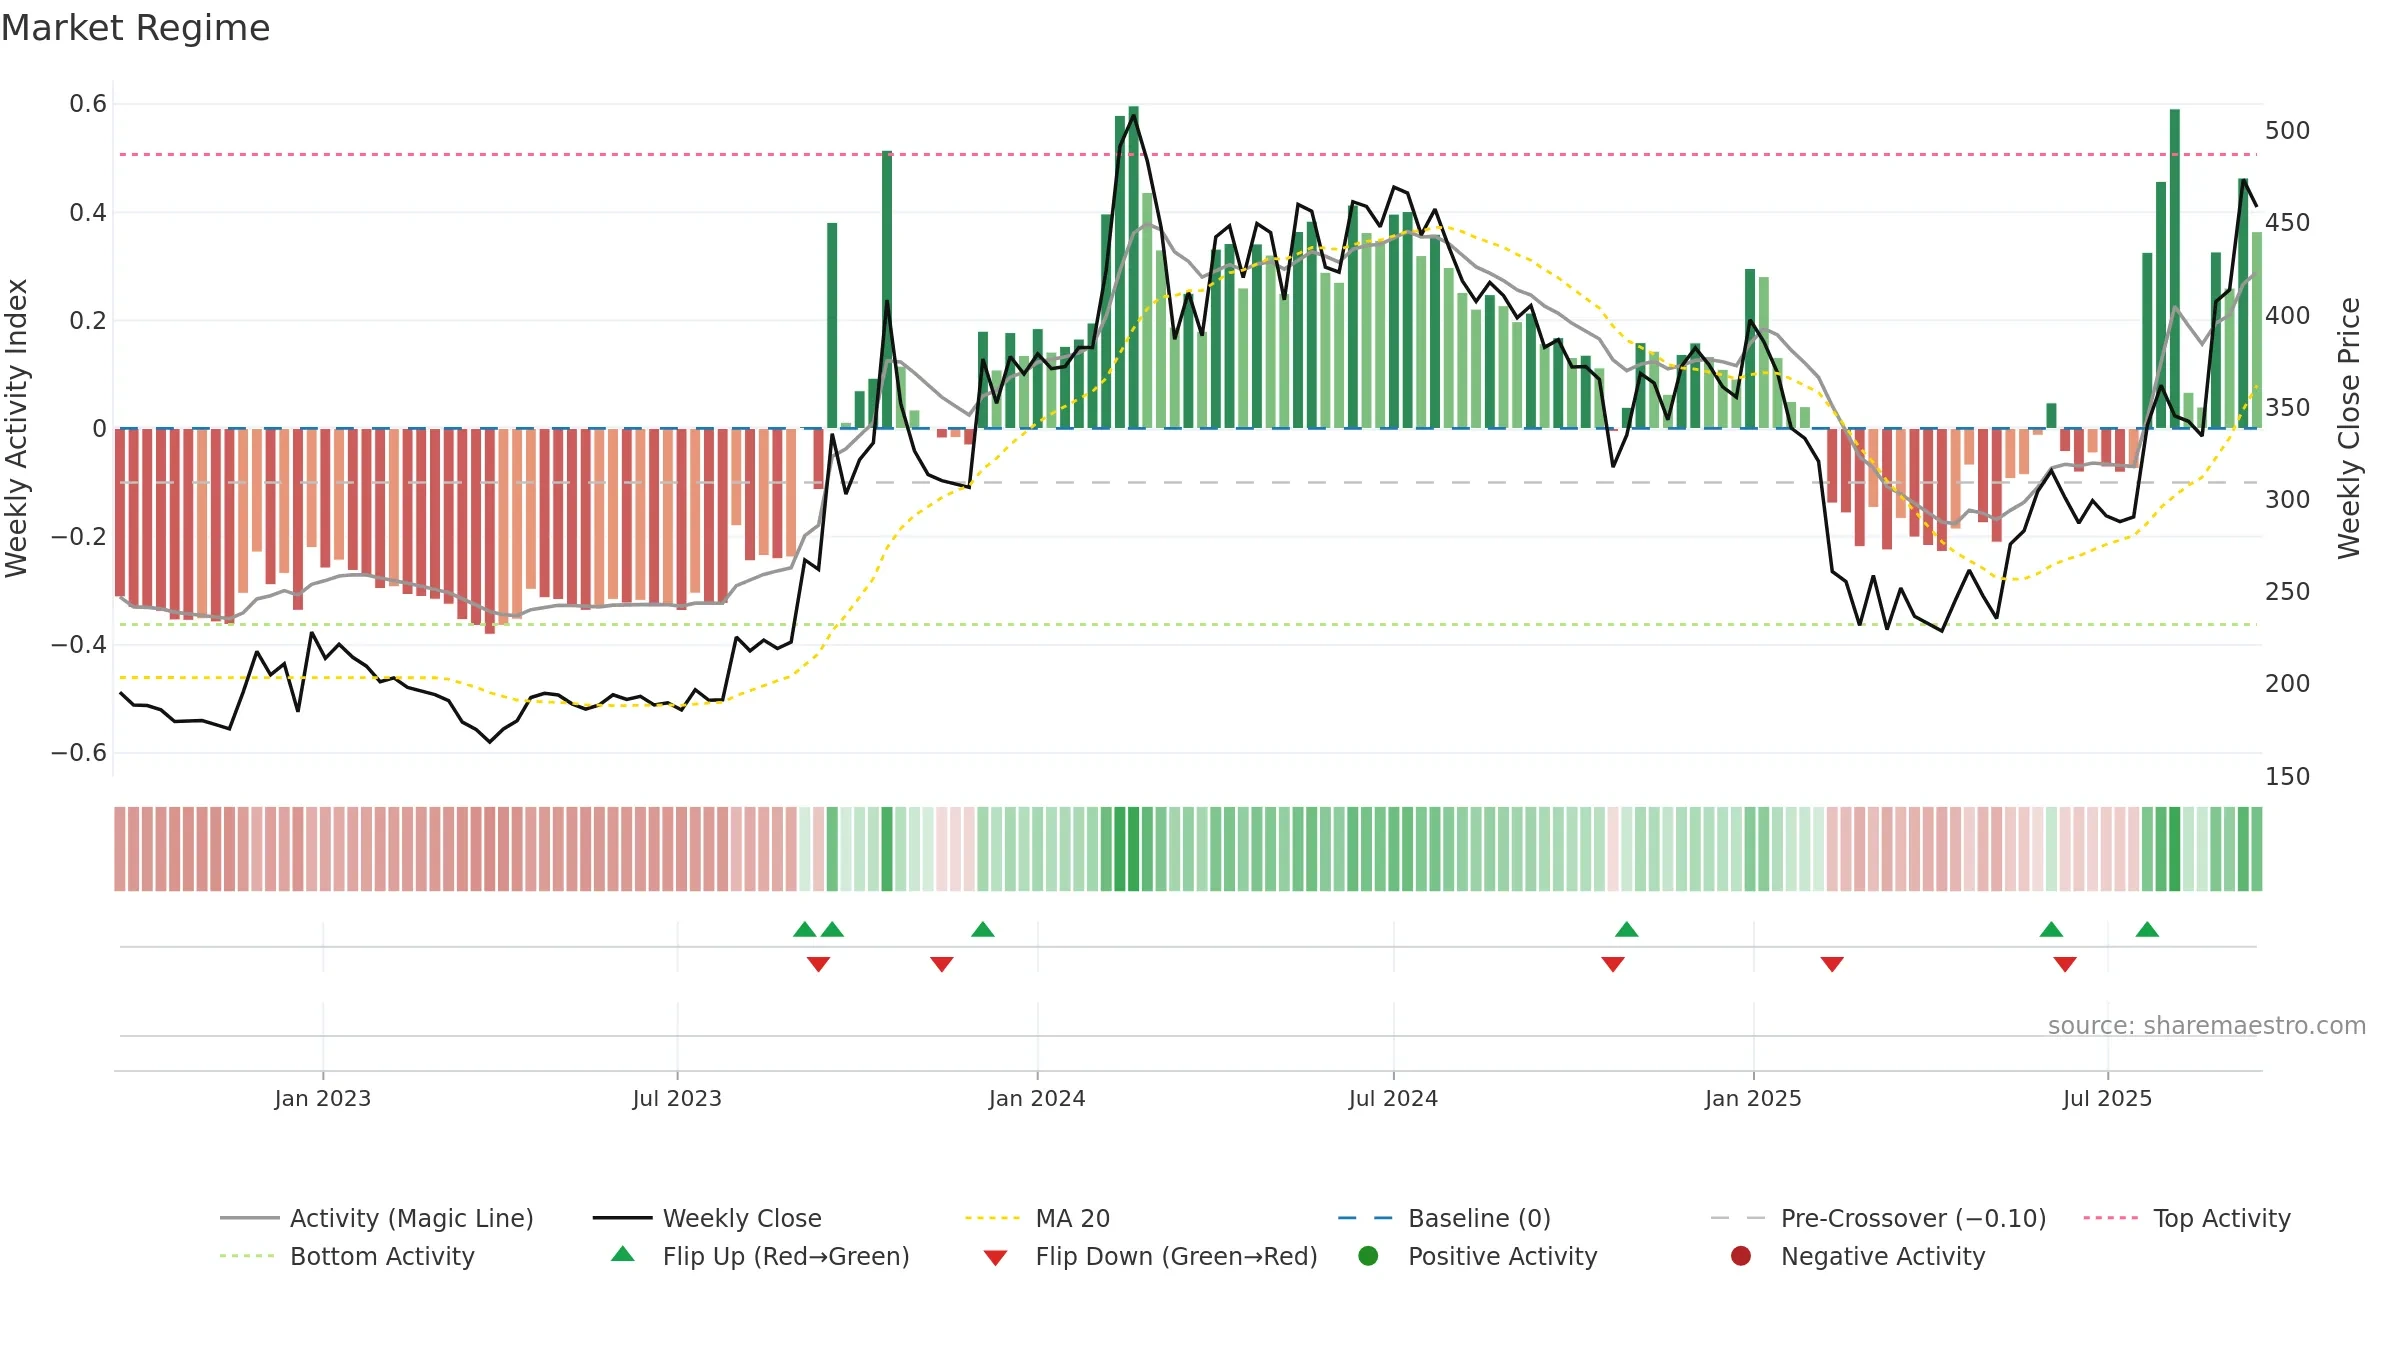The height and width of the screenshot is (1350, 2400).
Task: Click the Jan 2025 axis label
Action: tap(1753, 1099)
